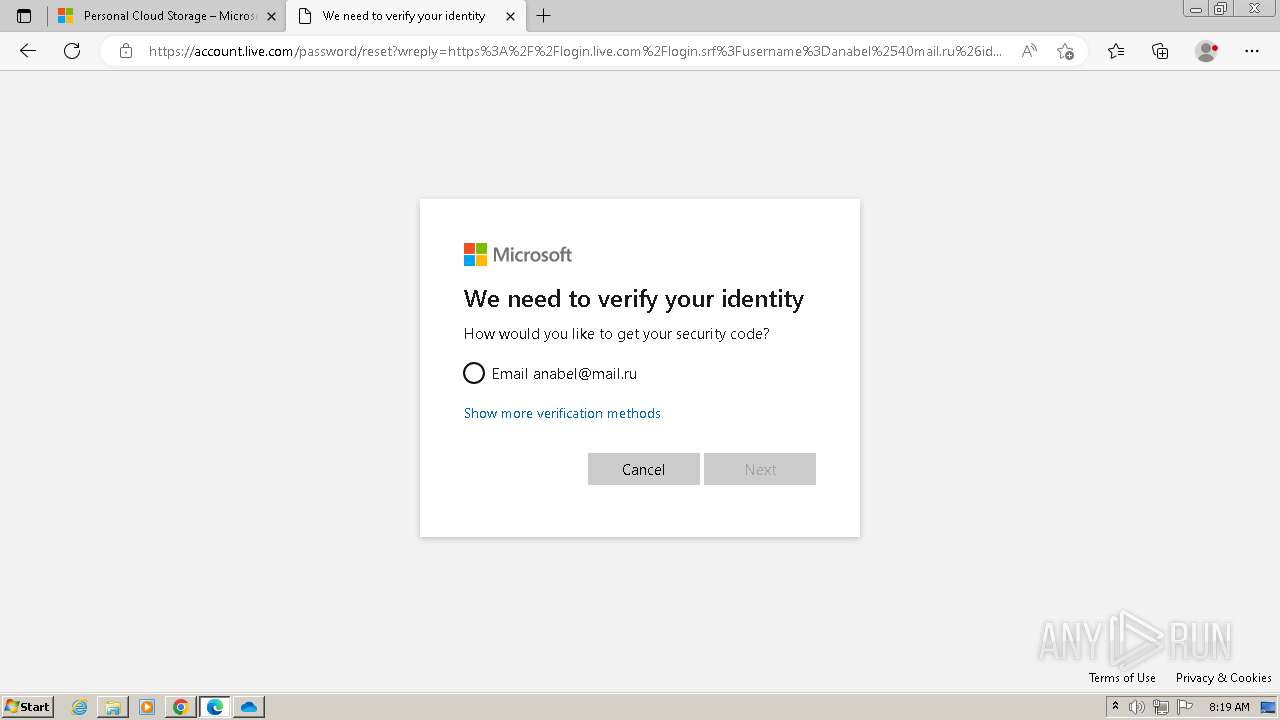1280x720 pixels.
Task: Open Settings and more ellipsis menu
Action: pos(1252,51)
